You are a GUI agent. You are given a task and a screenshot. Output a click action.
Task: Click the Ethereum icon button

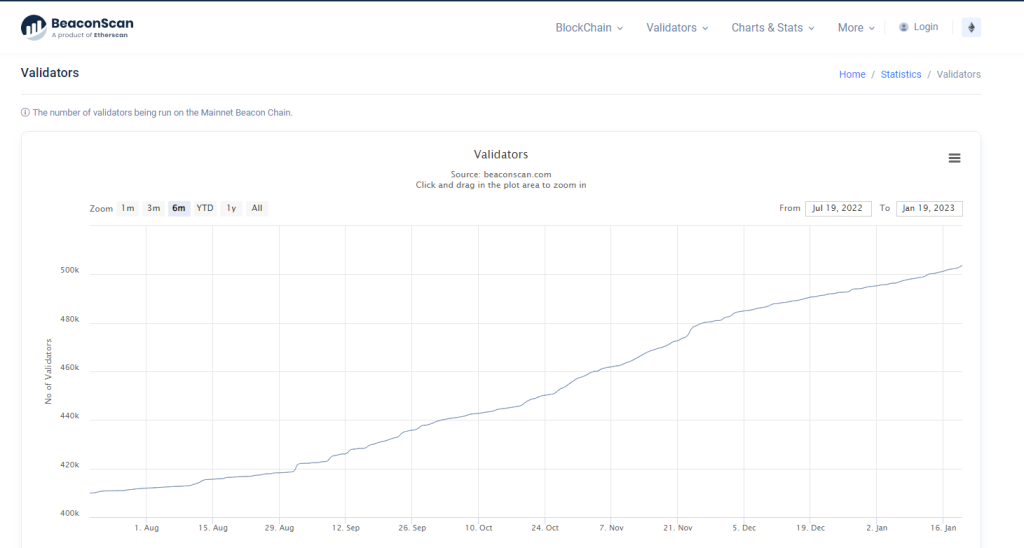point(971,27)
